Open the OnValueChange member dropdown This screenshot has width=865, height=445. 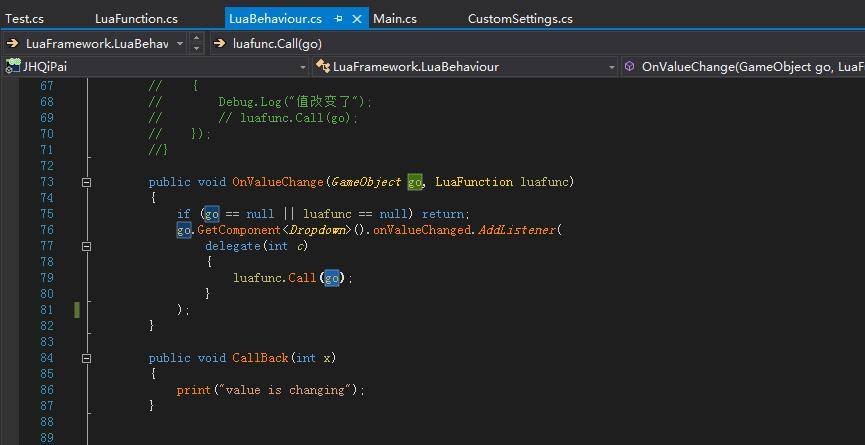point(743,67)
